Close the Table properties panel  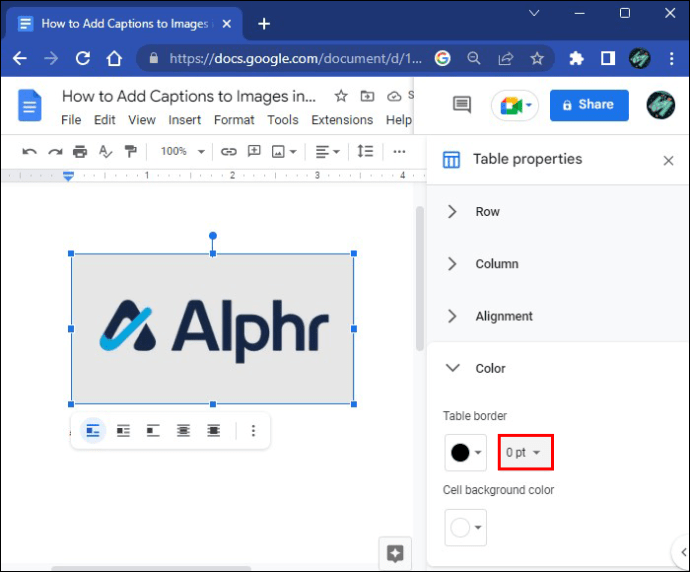pyautogui.click(x=668, y=161)
